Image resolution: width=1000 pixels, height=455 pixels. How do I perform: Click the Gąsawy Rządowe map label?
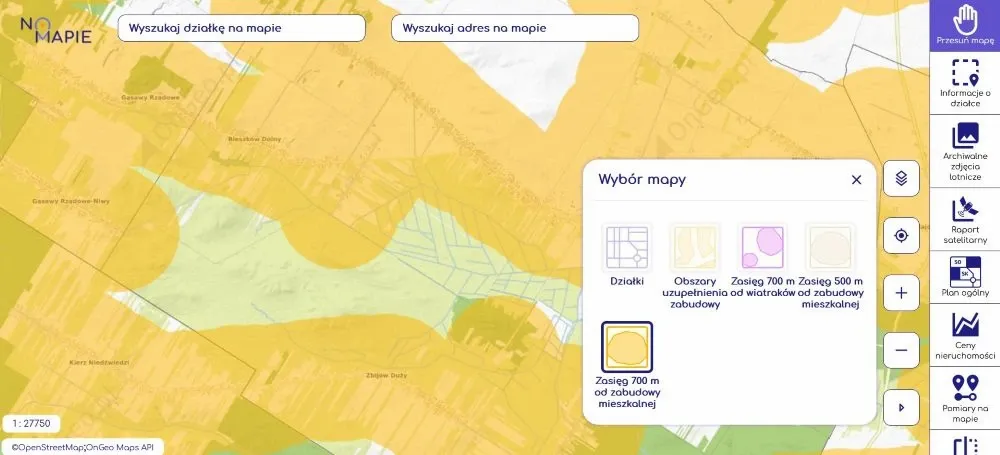click(x=151, y=98)
